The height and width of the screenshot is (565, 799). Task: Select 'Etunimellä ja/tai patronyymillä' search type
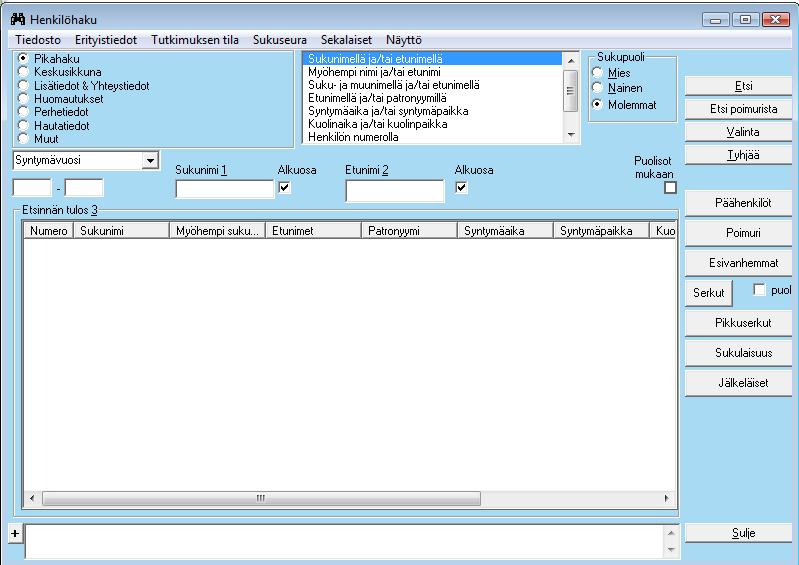432,98
